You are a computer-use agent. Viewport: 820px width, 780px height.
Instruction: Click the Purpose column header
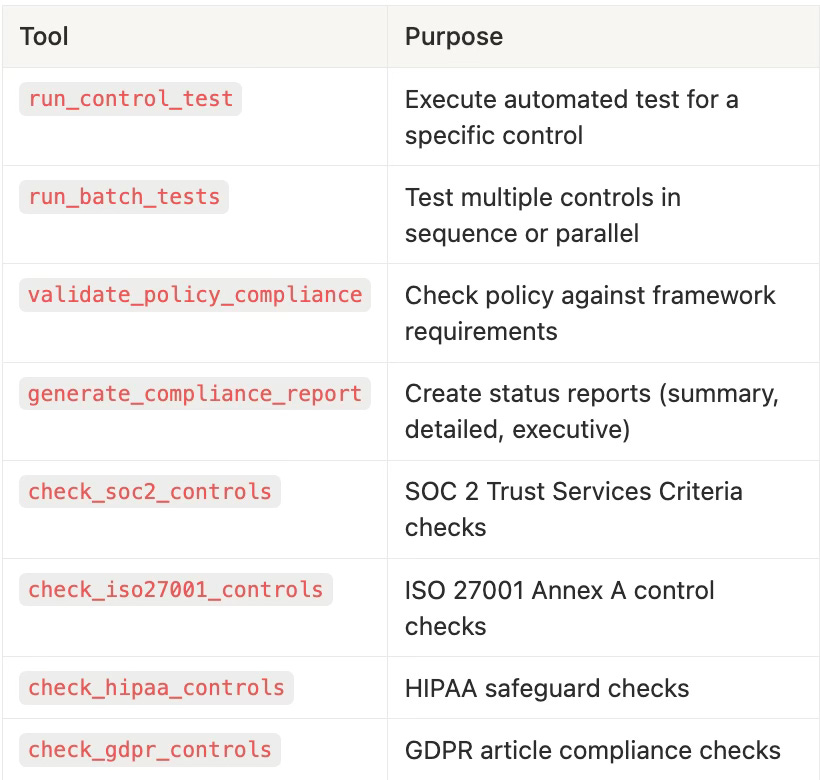(453, 38)
